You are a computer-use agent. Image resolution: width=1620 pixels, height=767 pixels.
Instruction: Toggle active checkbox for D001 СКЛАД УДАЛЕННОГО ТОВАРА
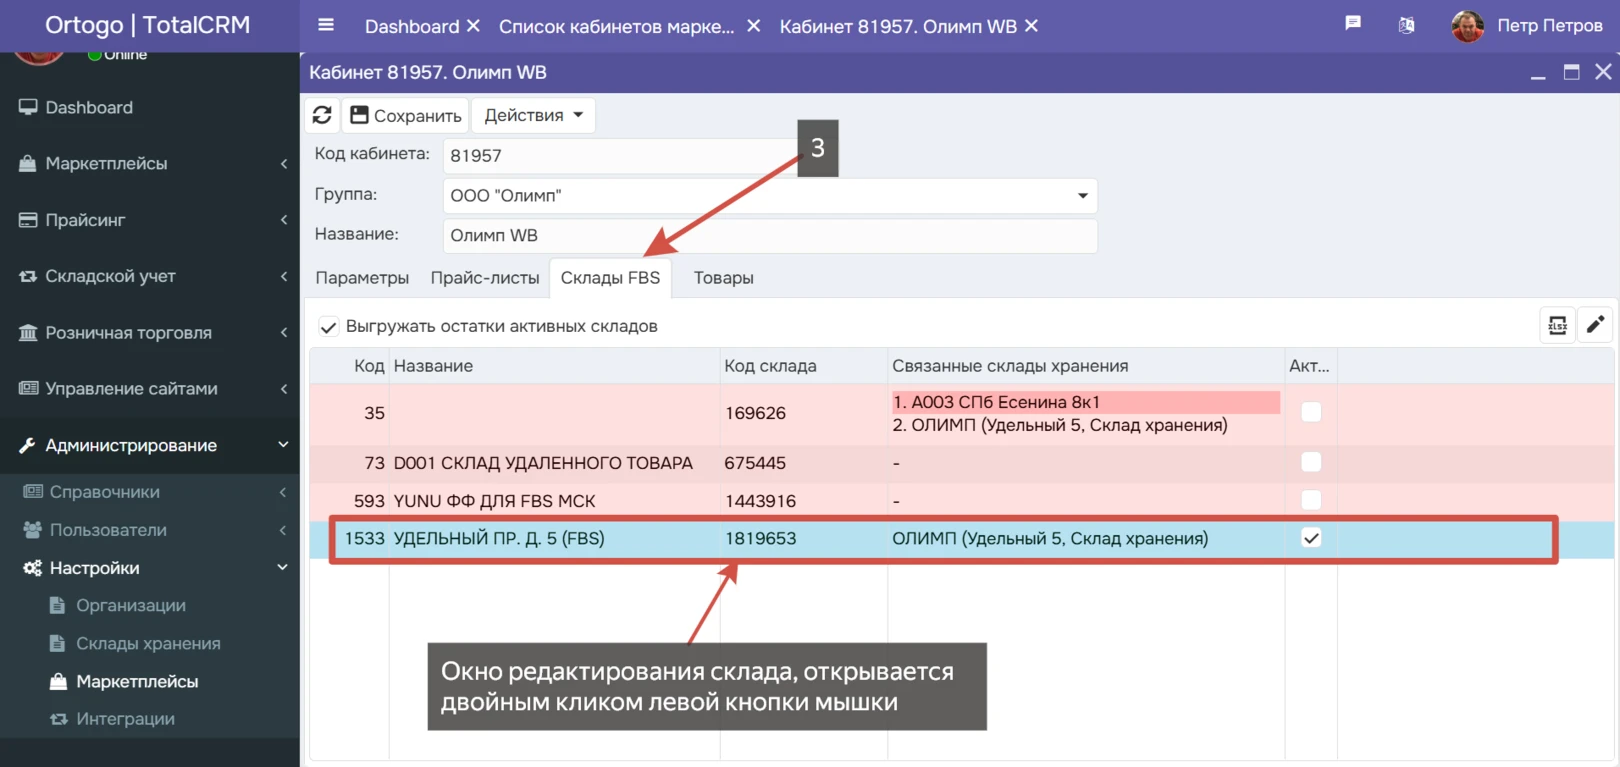coord(1311,462)
